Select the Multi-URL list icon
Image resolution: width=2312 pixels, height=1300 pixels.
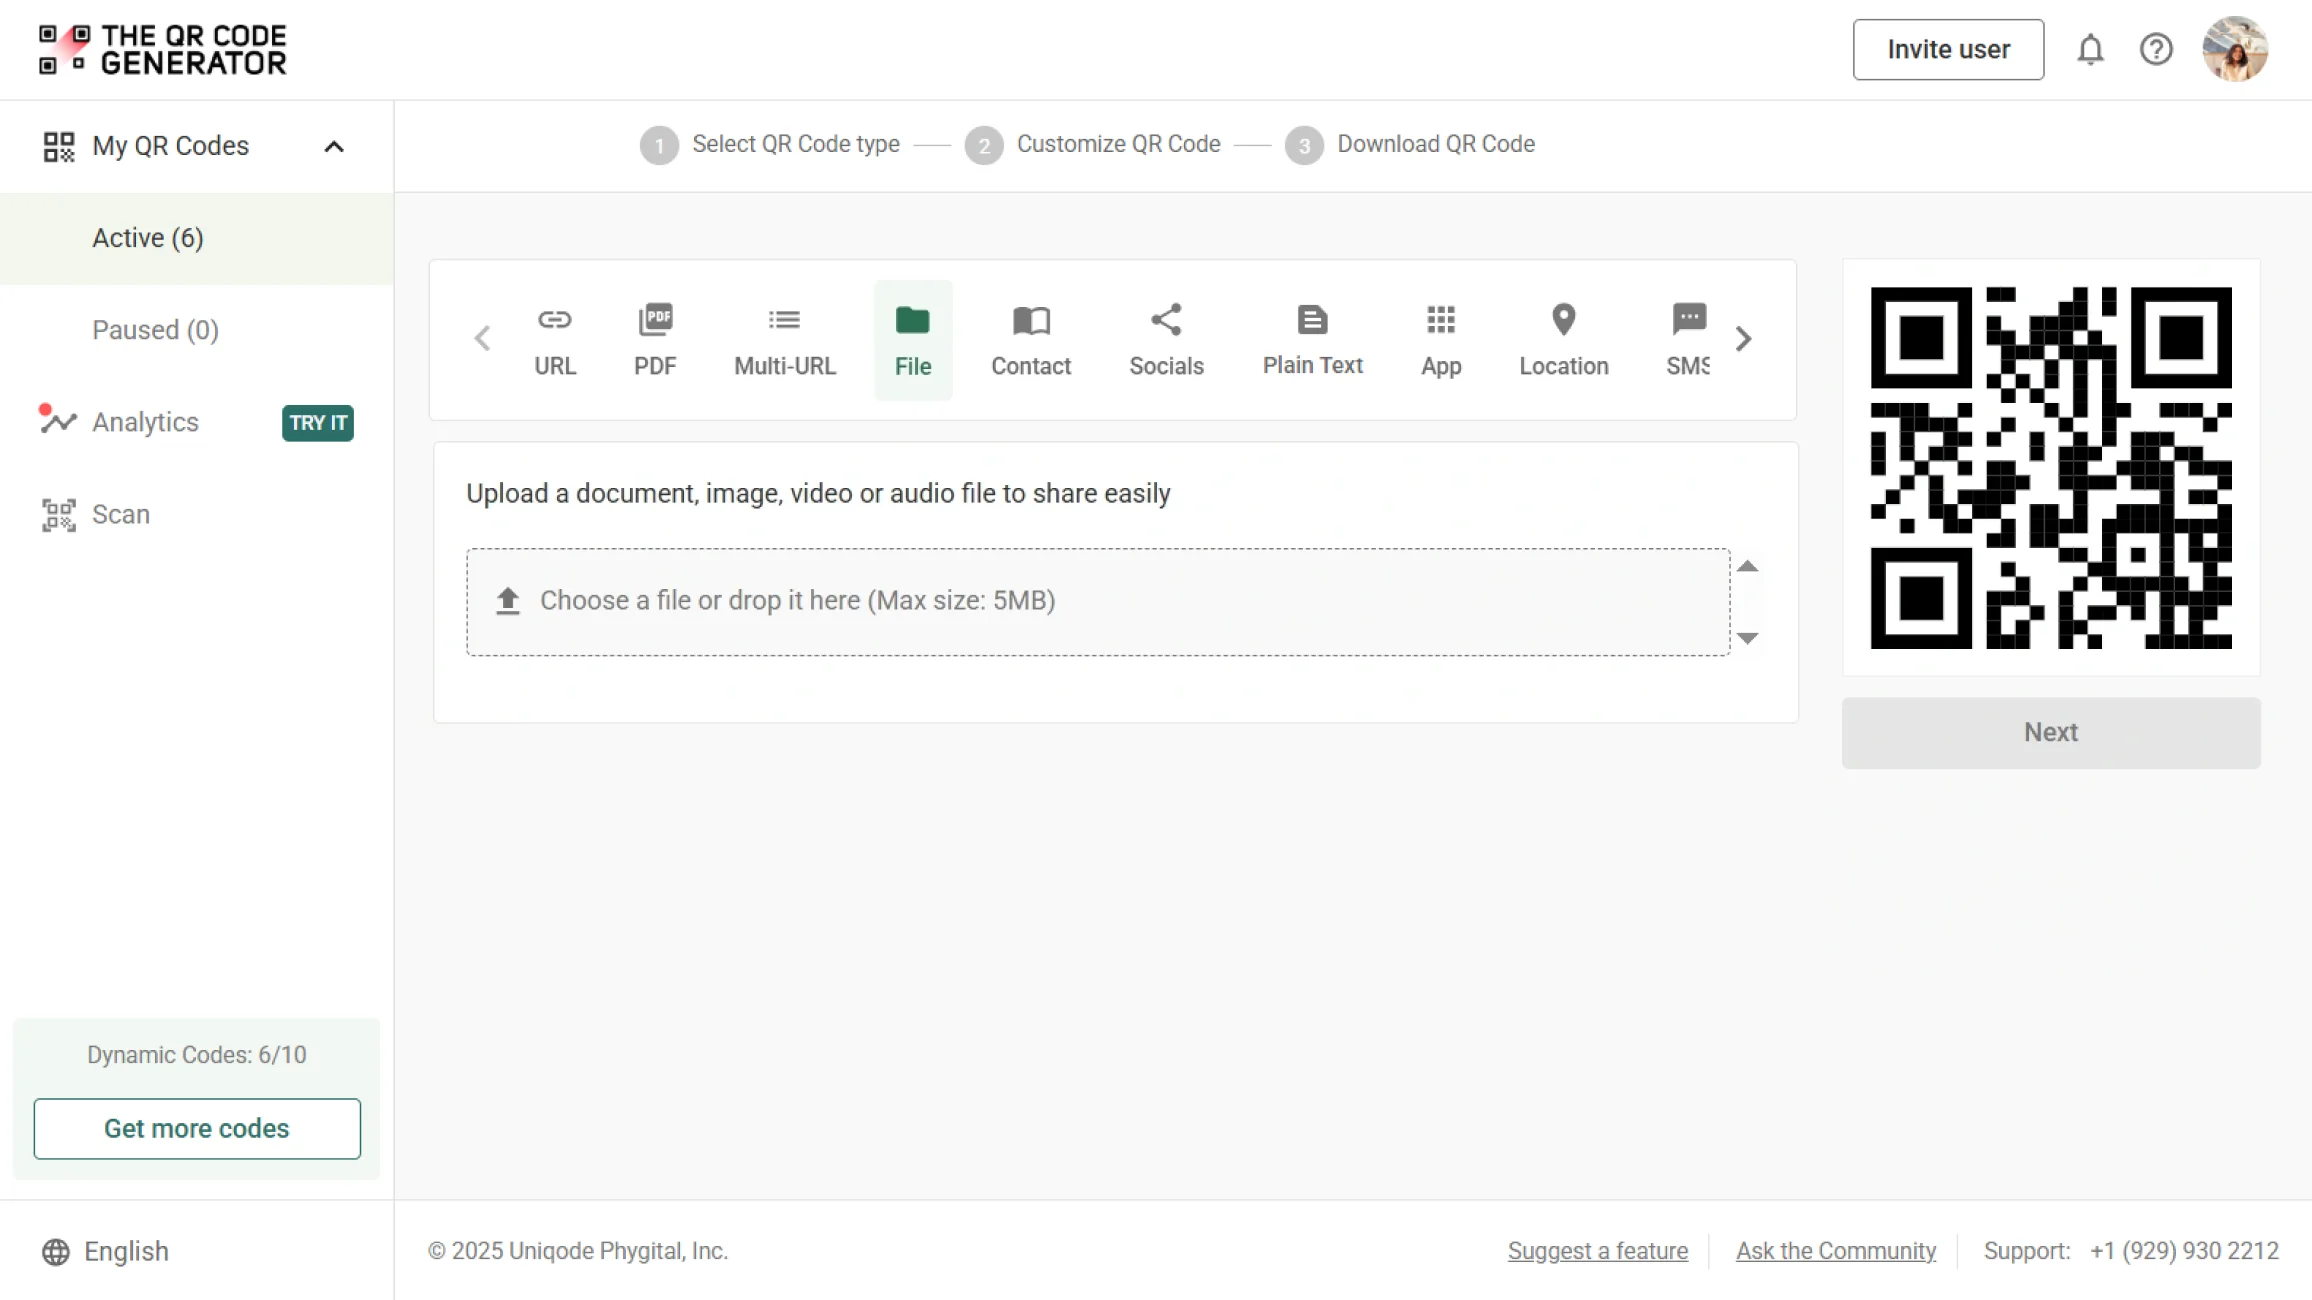pyautogui.click(x=784, y=340)
